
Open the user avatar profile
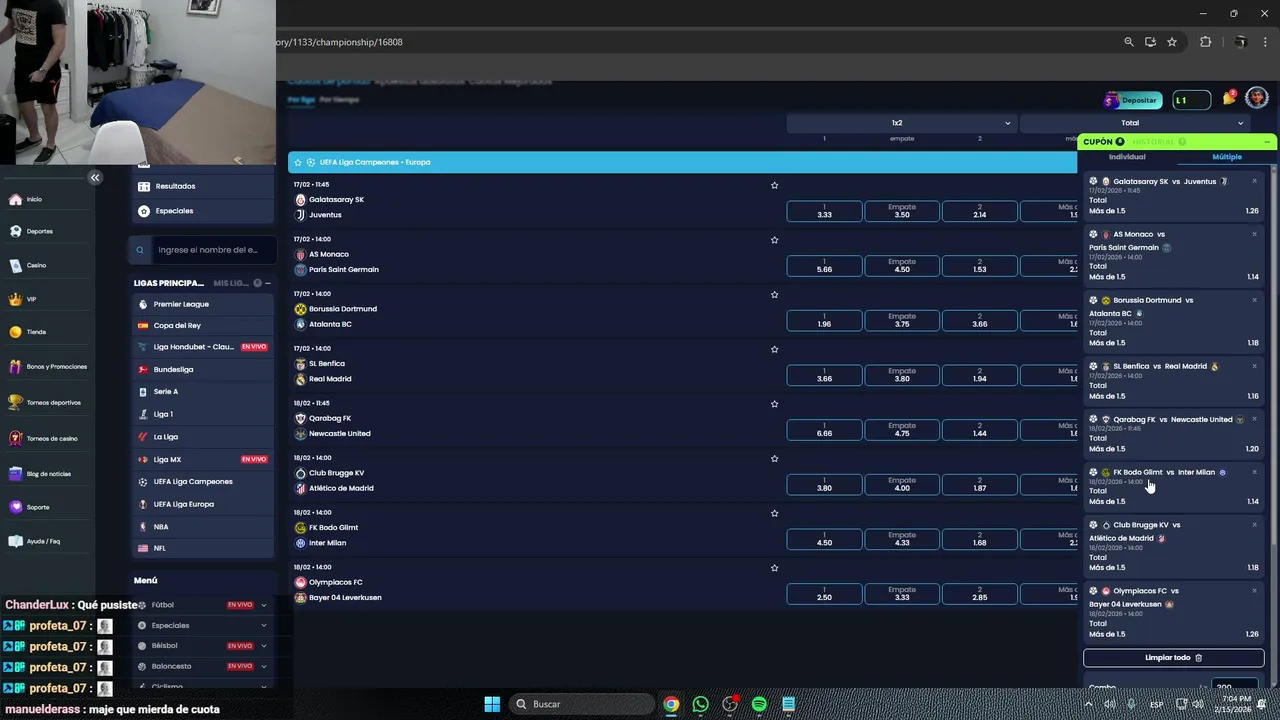pyautogui.click(x=1257, y=98)
